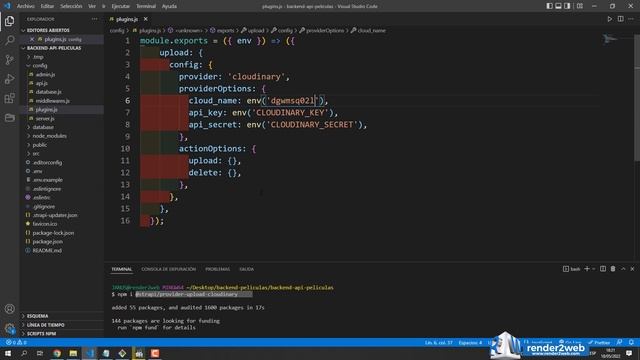Open the folder icon view below Extensions

pos(9,118)
